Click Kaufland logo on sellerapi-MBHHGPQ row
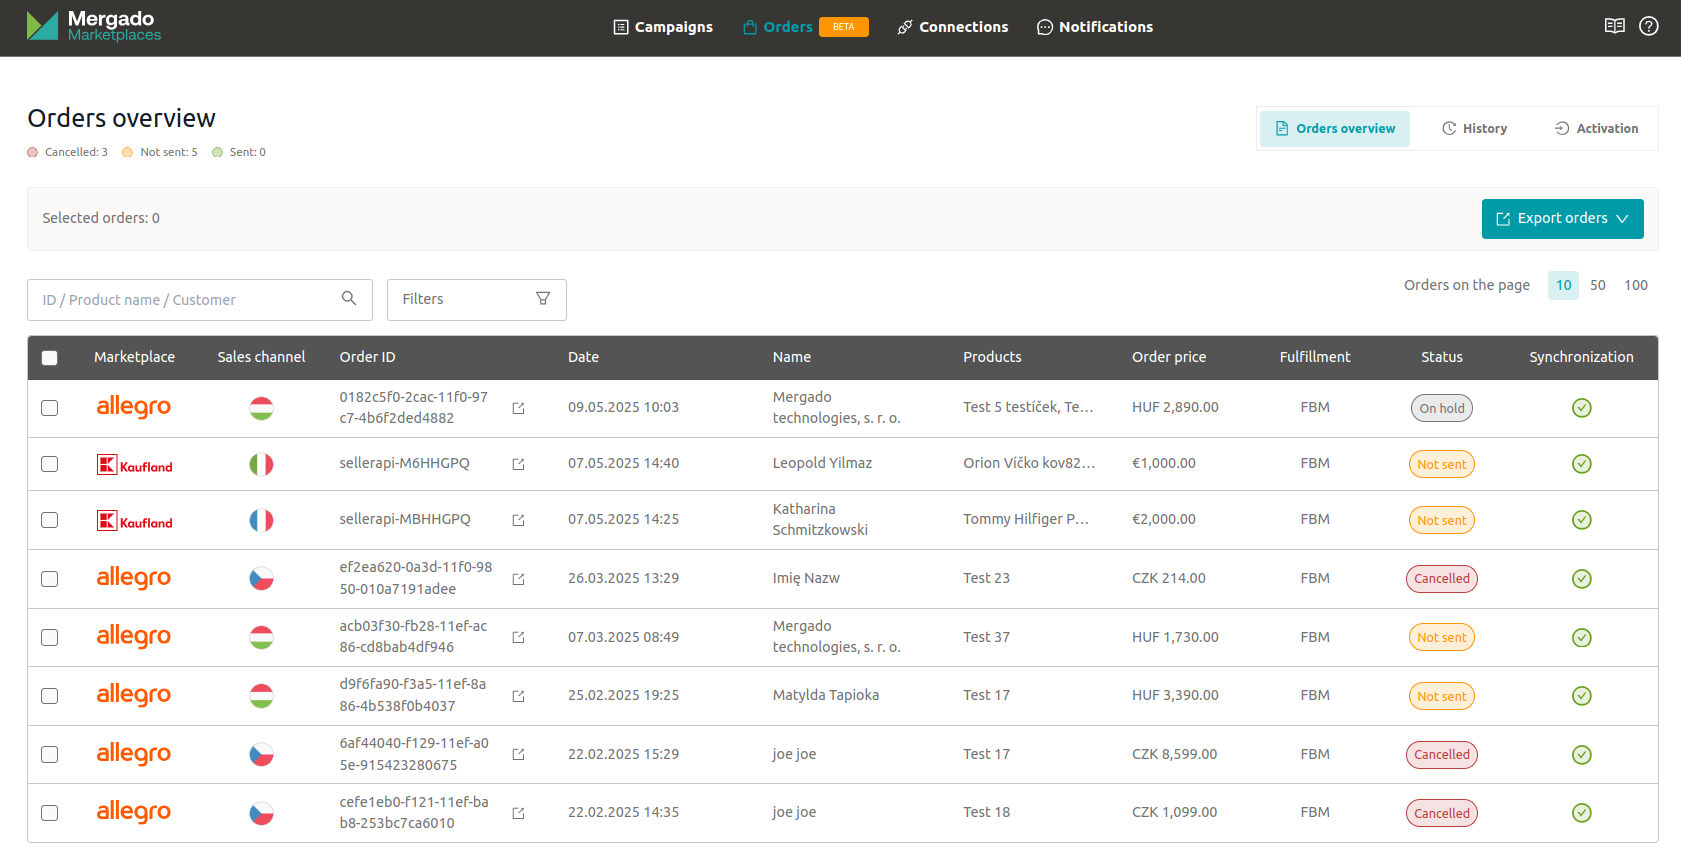This screenshot has width=1681, height=863. 134,521
